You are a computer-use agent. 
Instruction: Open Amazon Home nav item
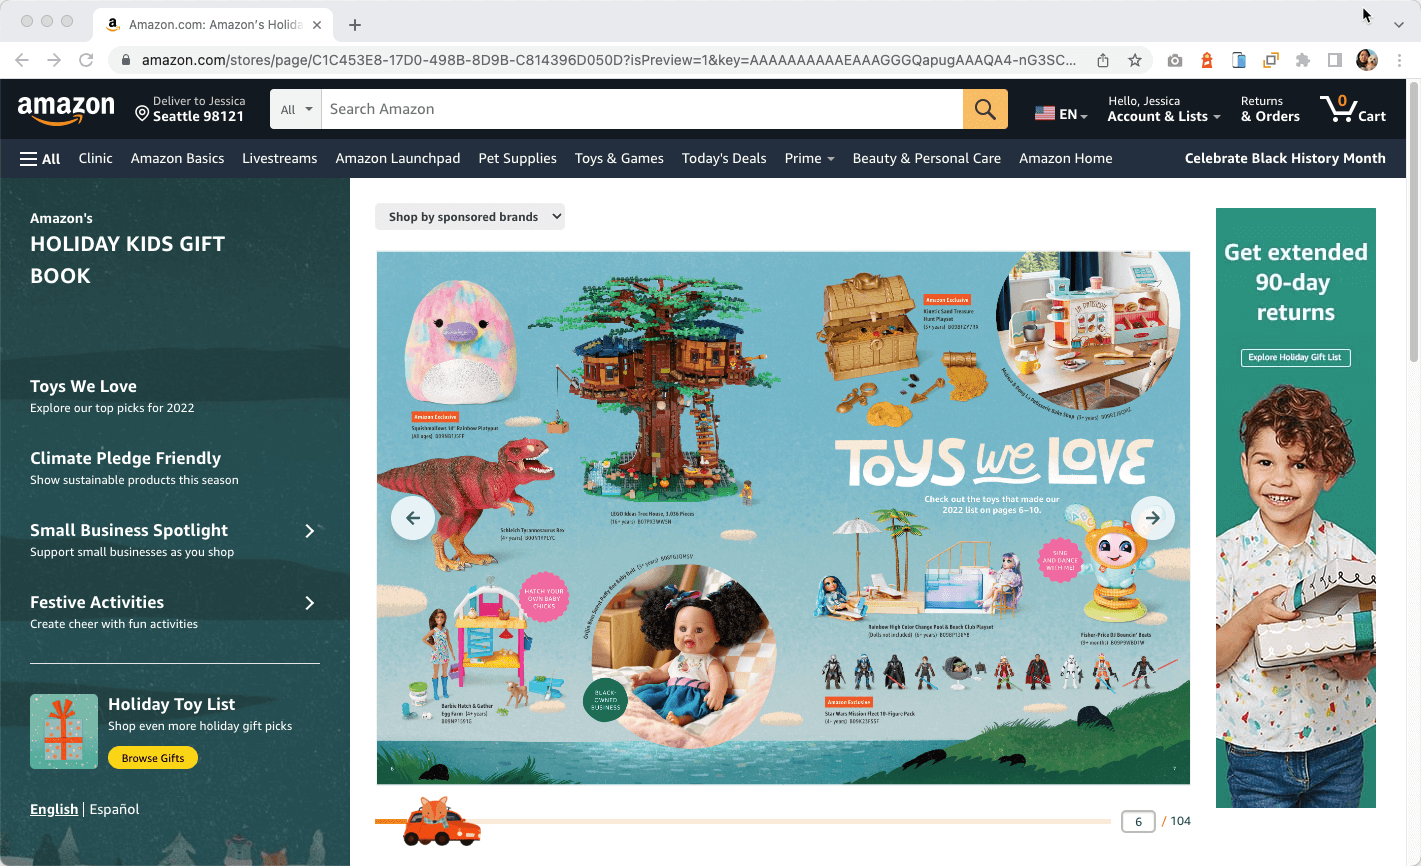coord(1066,158)
